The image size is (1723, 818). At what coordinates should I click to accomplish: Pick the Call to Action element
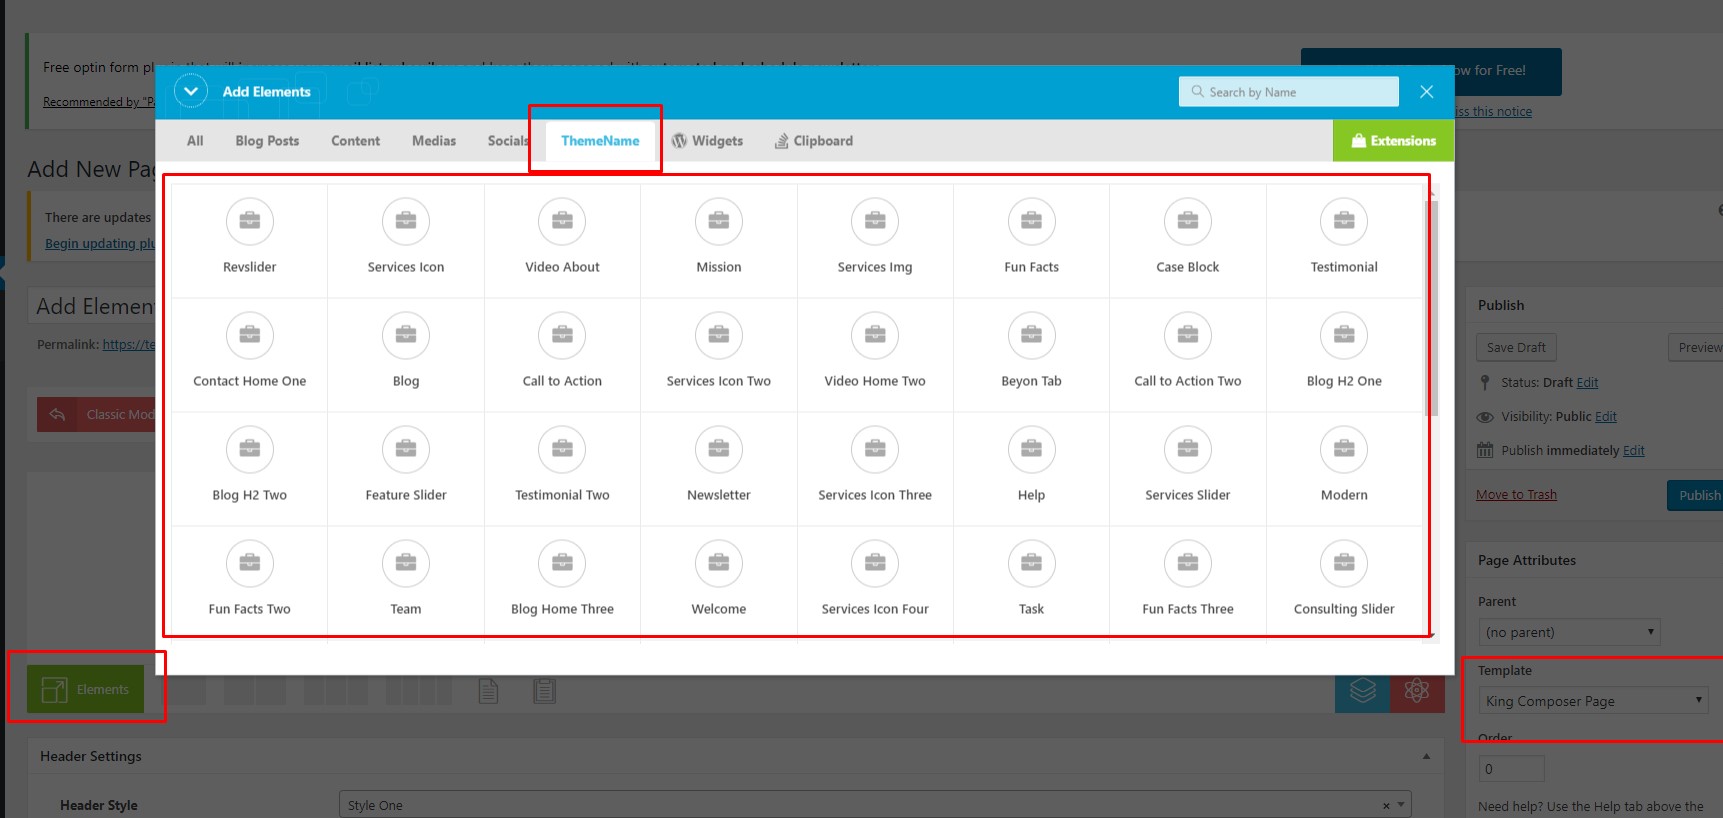click(562, 354)
